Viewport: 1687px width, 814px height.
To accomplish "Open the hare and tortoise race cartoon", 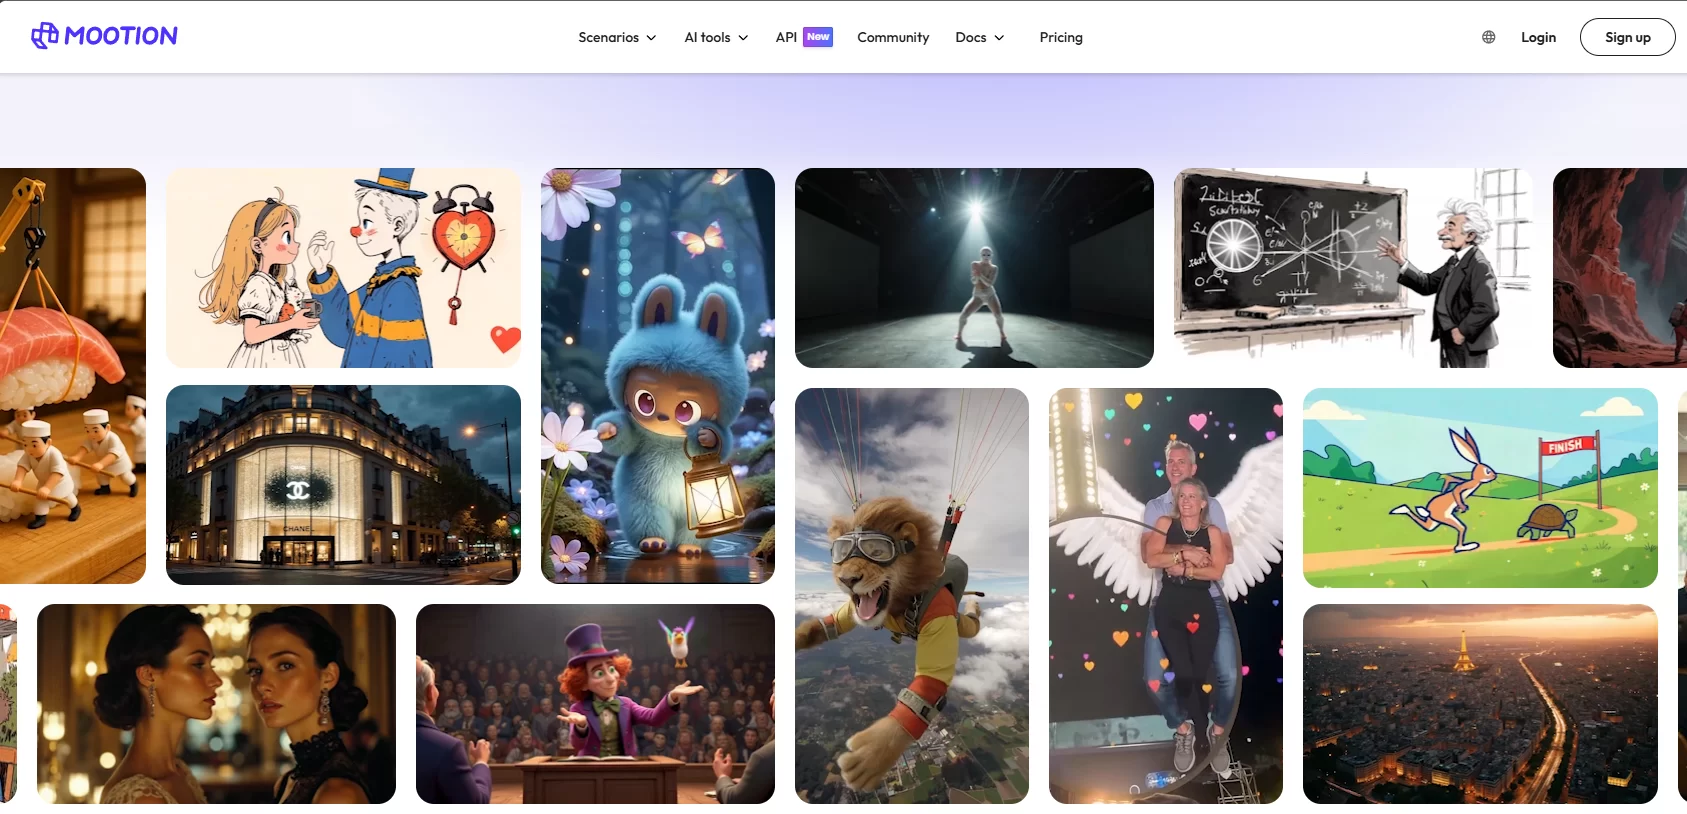I will [1480, 488].
